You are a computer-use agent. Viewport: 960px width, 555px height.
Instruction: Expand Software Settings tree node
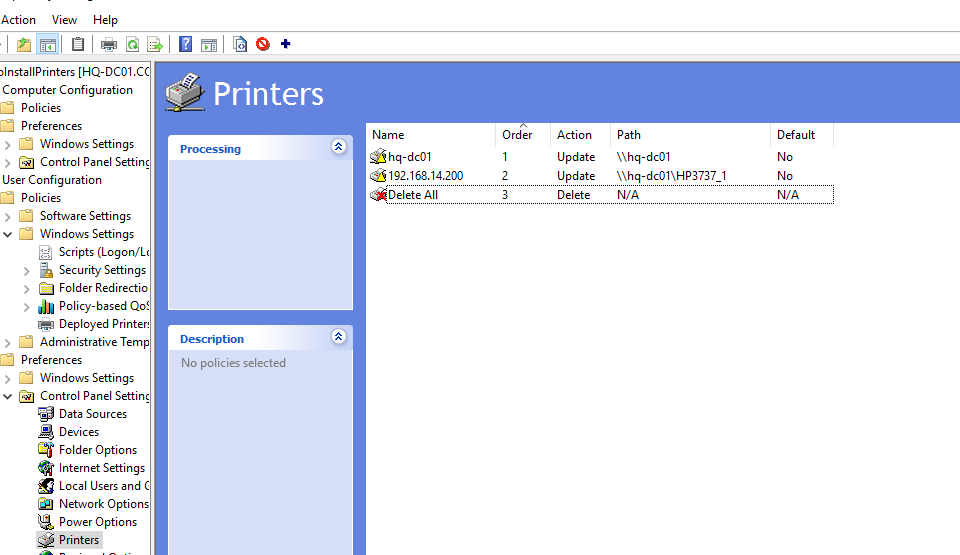pyautogui.click(x=8, y=216)
